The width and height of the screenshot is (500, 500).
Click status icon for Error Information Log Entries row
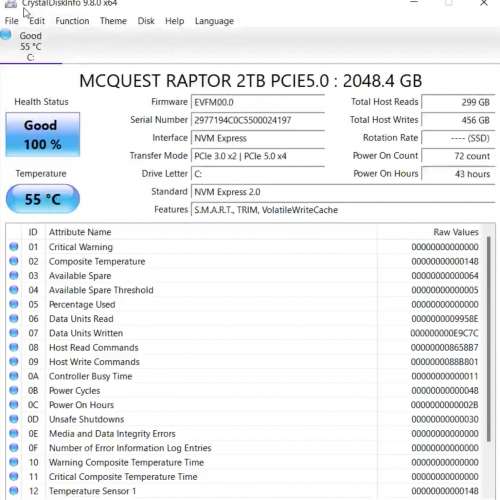(14, 448)
